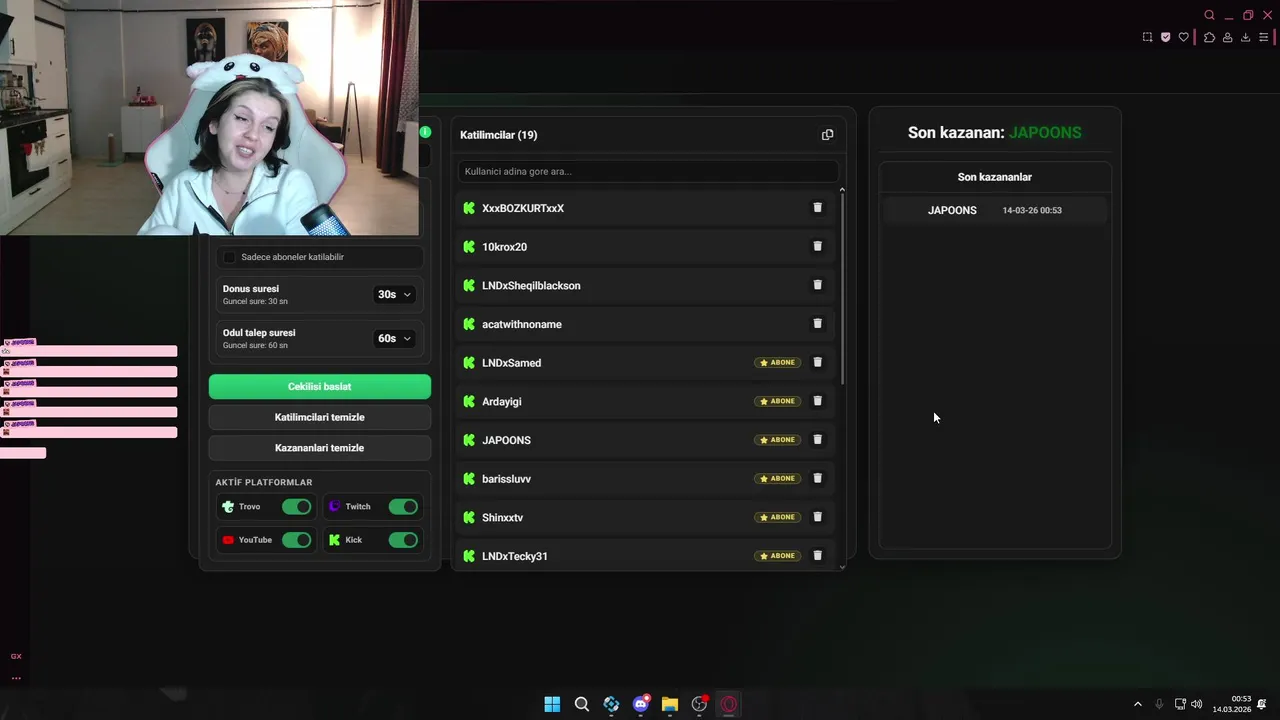Screen dimensions: 1280x720
Task: Open the clock and date in taskbar
Action: [1232, 704]
